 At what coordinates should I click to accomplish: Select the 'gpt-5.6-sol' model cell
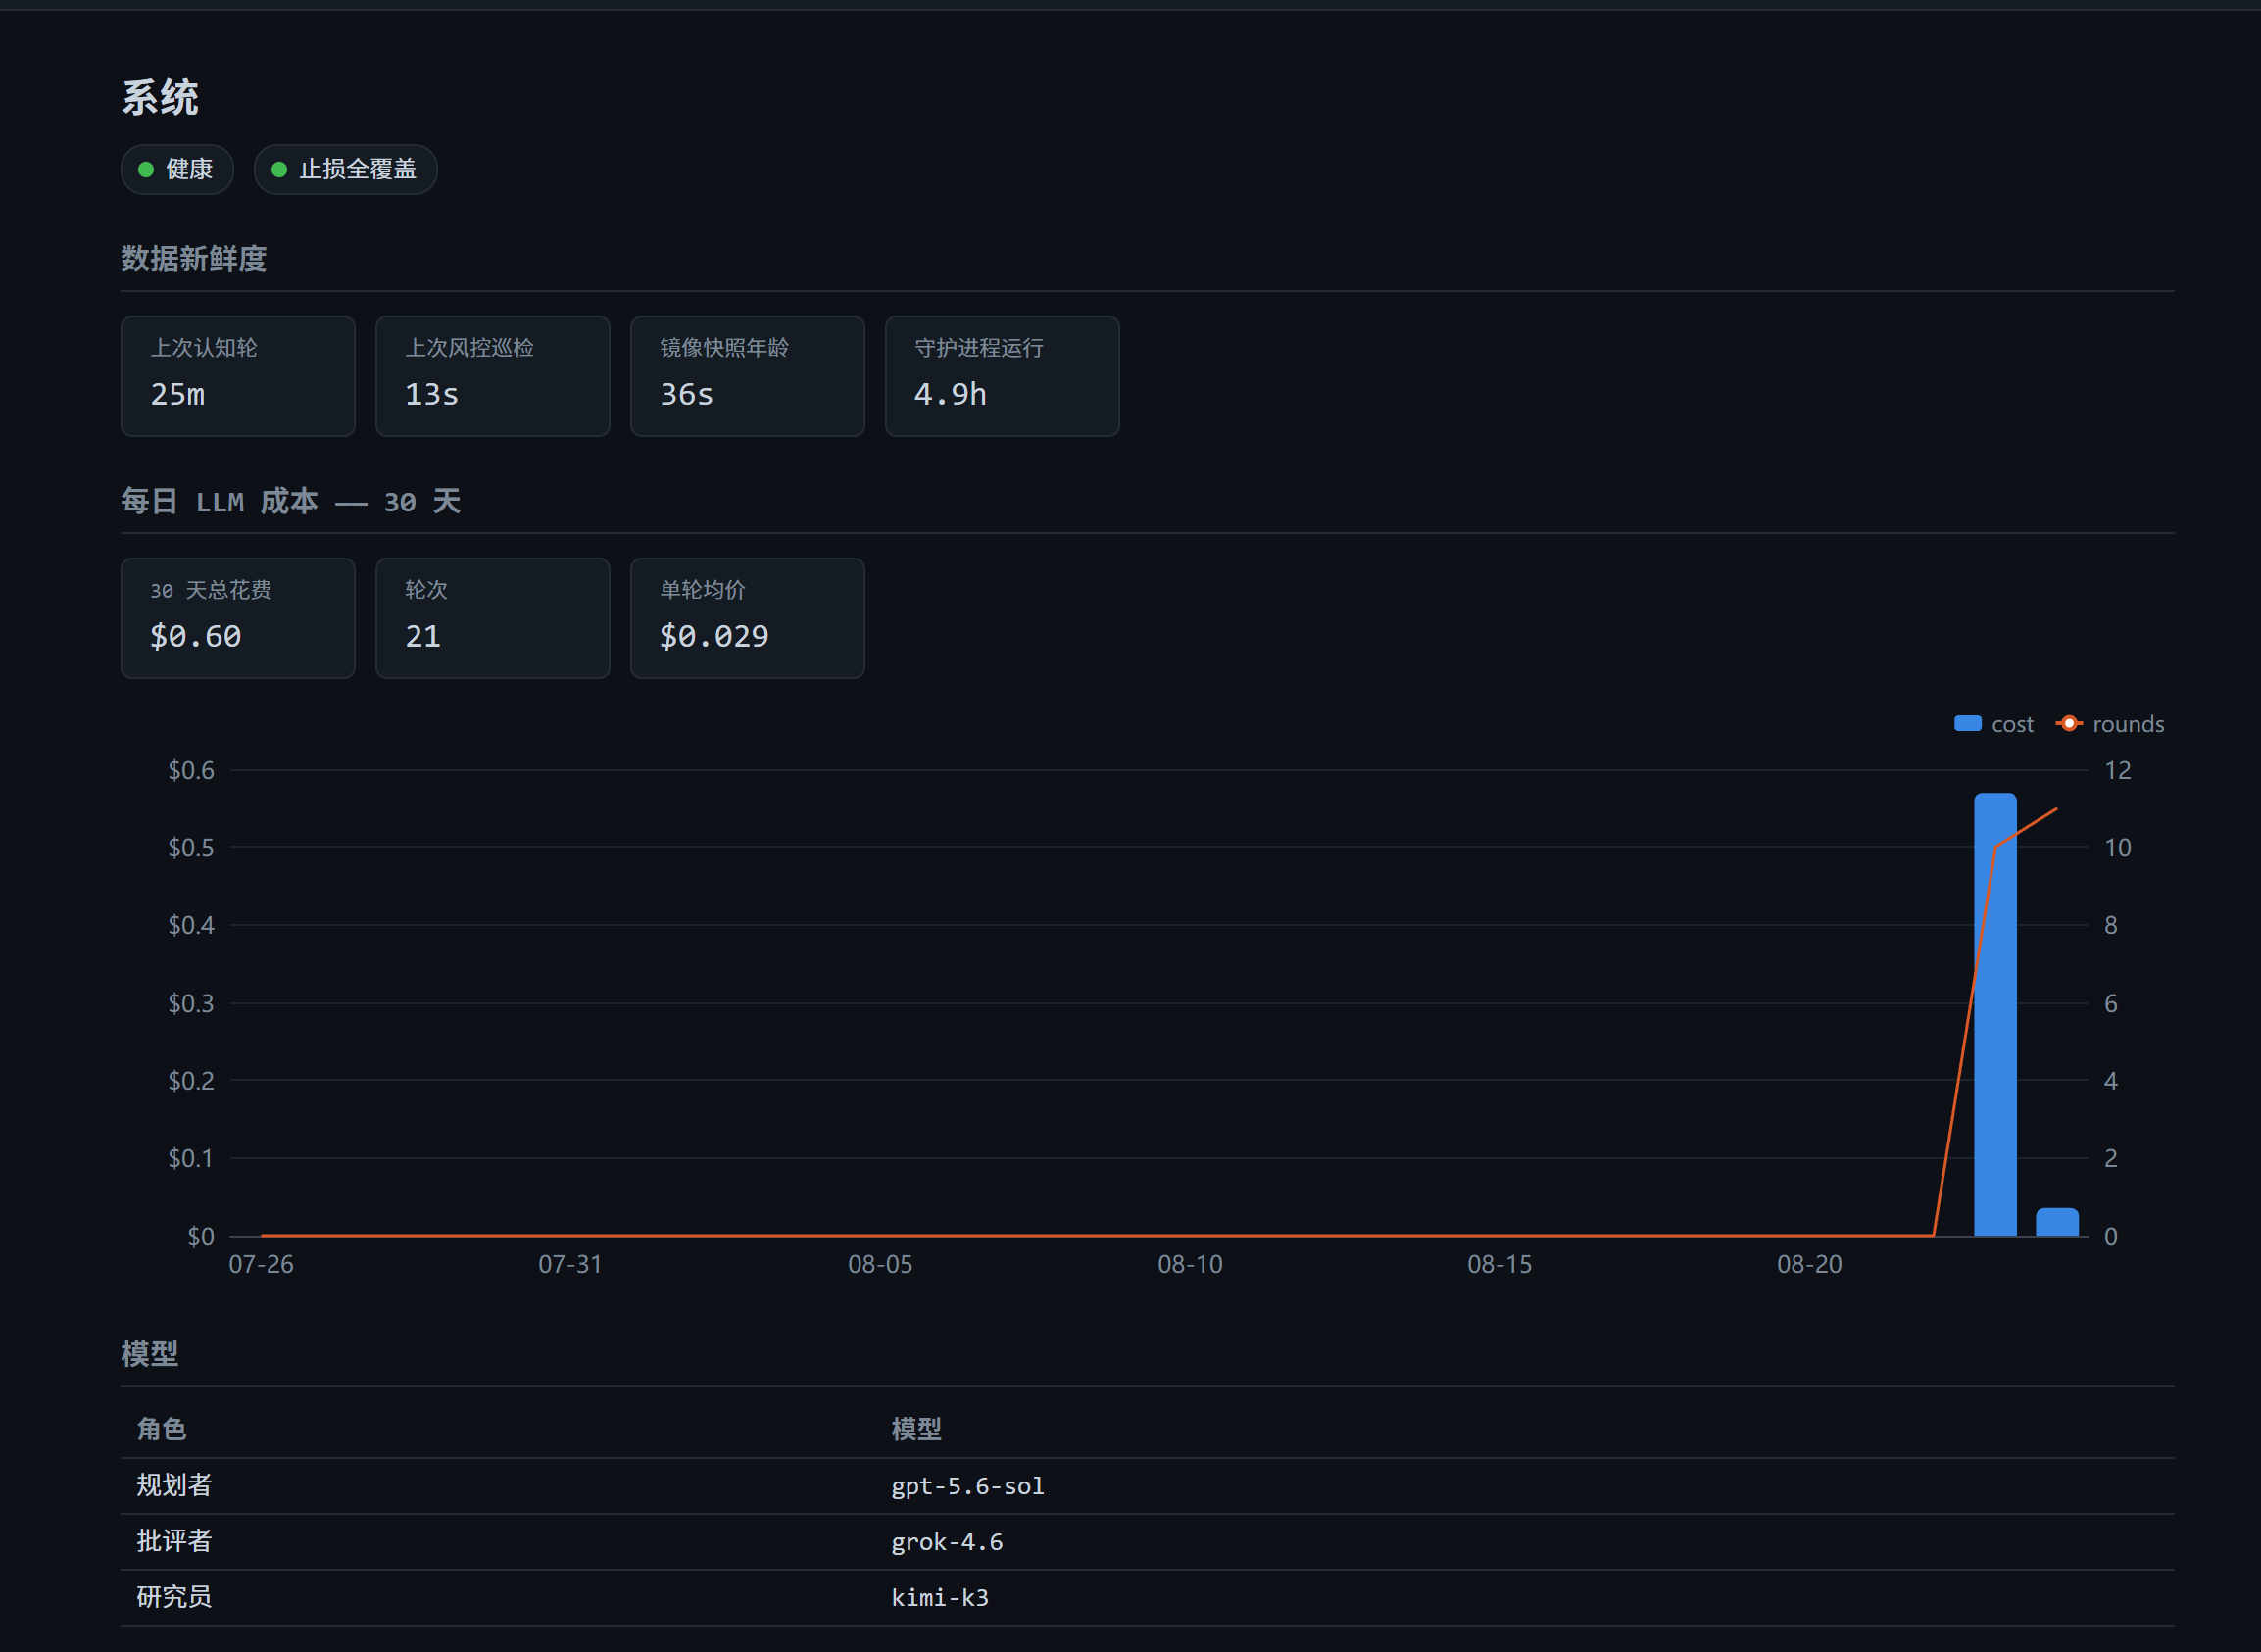pyautogui.click(x=968, y=1486)
